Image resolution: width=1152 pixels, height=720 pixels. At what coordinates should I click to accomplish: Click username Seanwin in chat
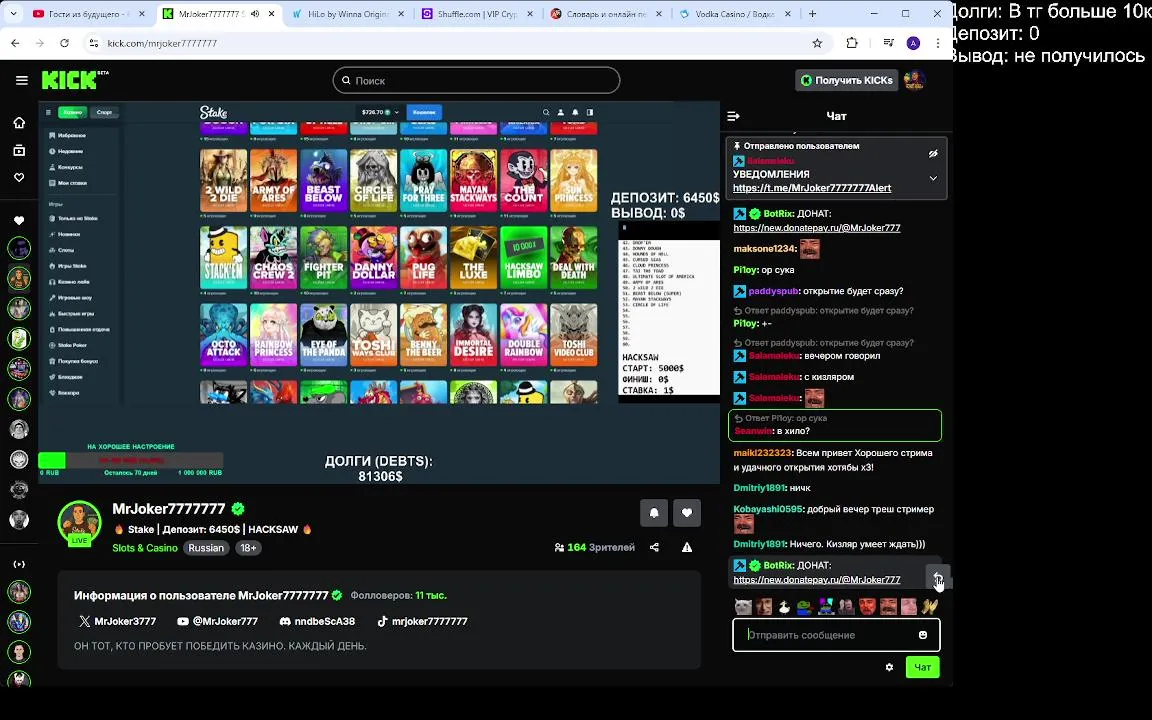752,431
